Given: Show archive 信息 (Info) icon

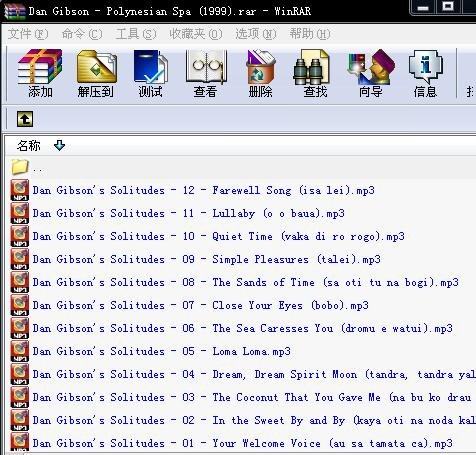Looking at the screenshot, I should pyautogui.click(x=425, y=73).
